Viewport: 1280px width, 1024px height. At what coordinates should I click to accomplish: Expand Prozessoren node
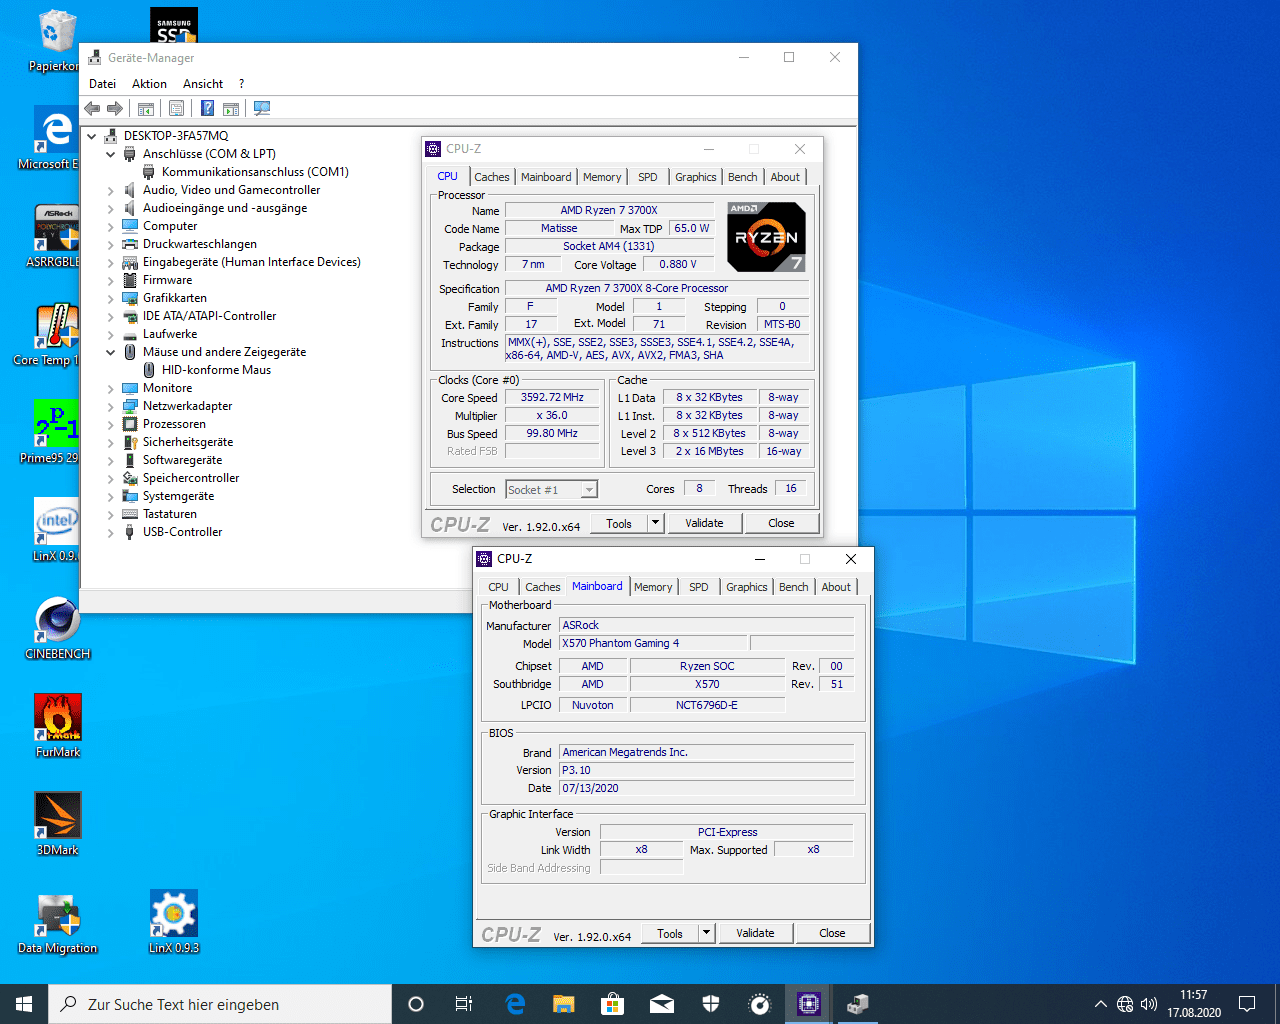point(111,424)
